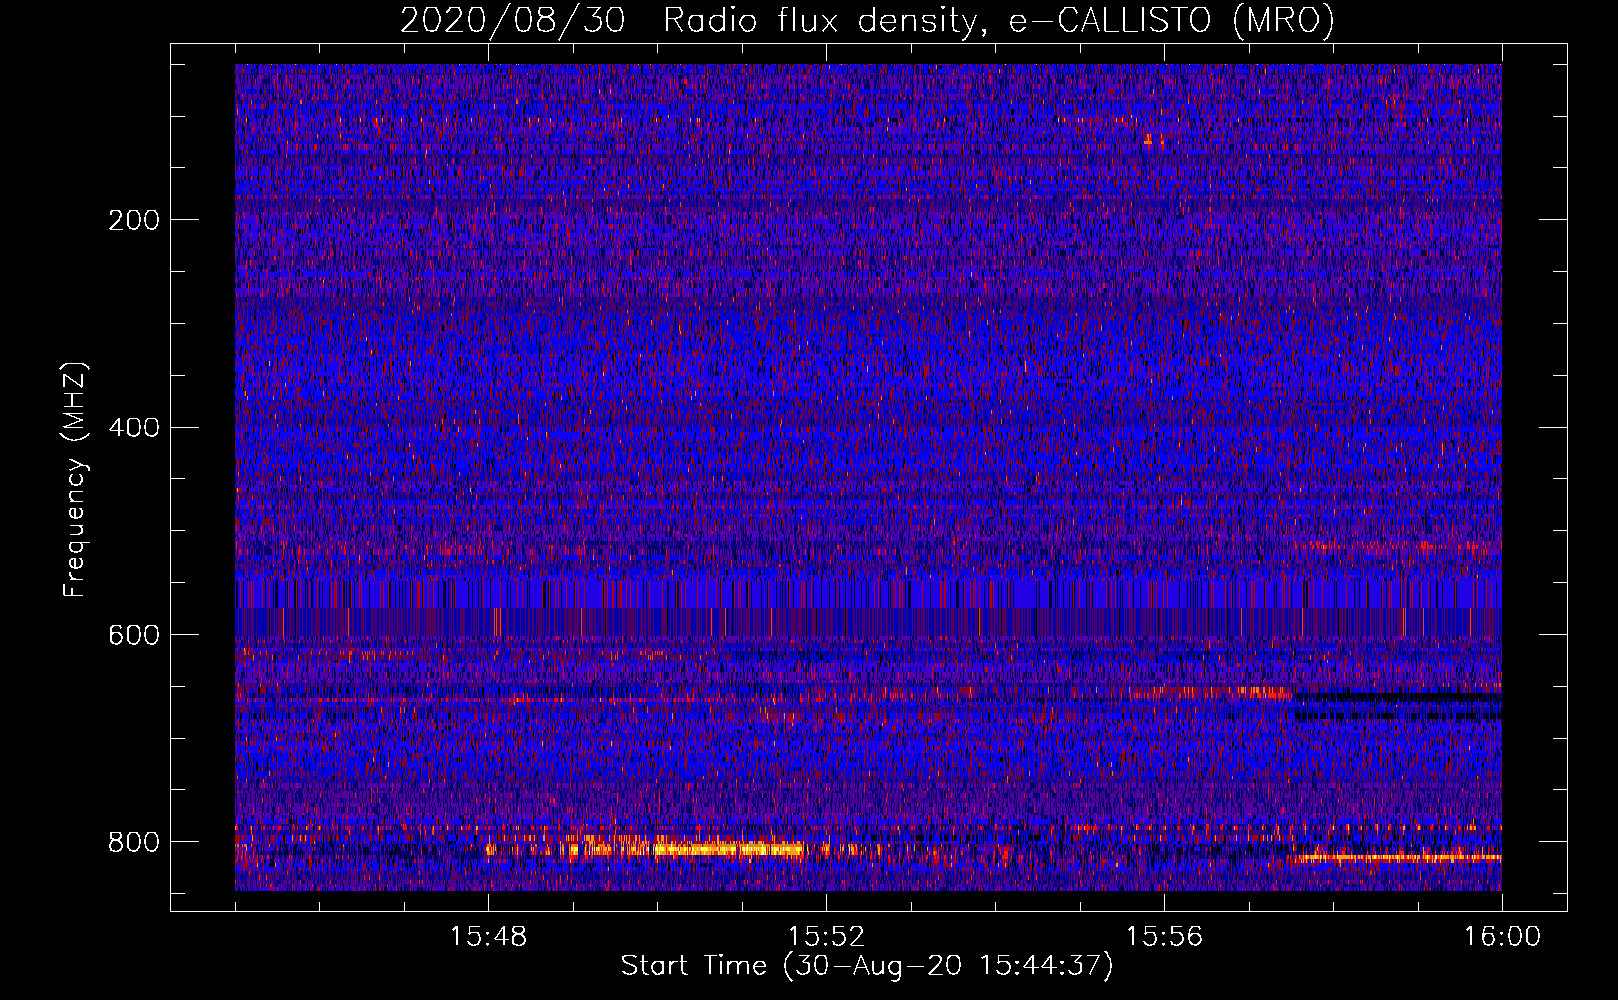Click the black dropout band near 670 MHz
The width and height of the screenshot is (1618, 1000).
point(1400,696)
